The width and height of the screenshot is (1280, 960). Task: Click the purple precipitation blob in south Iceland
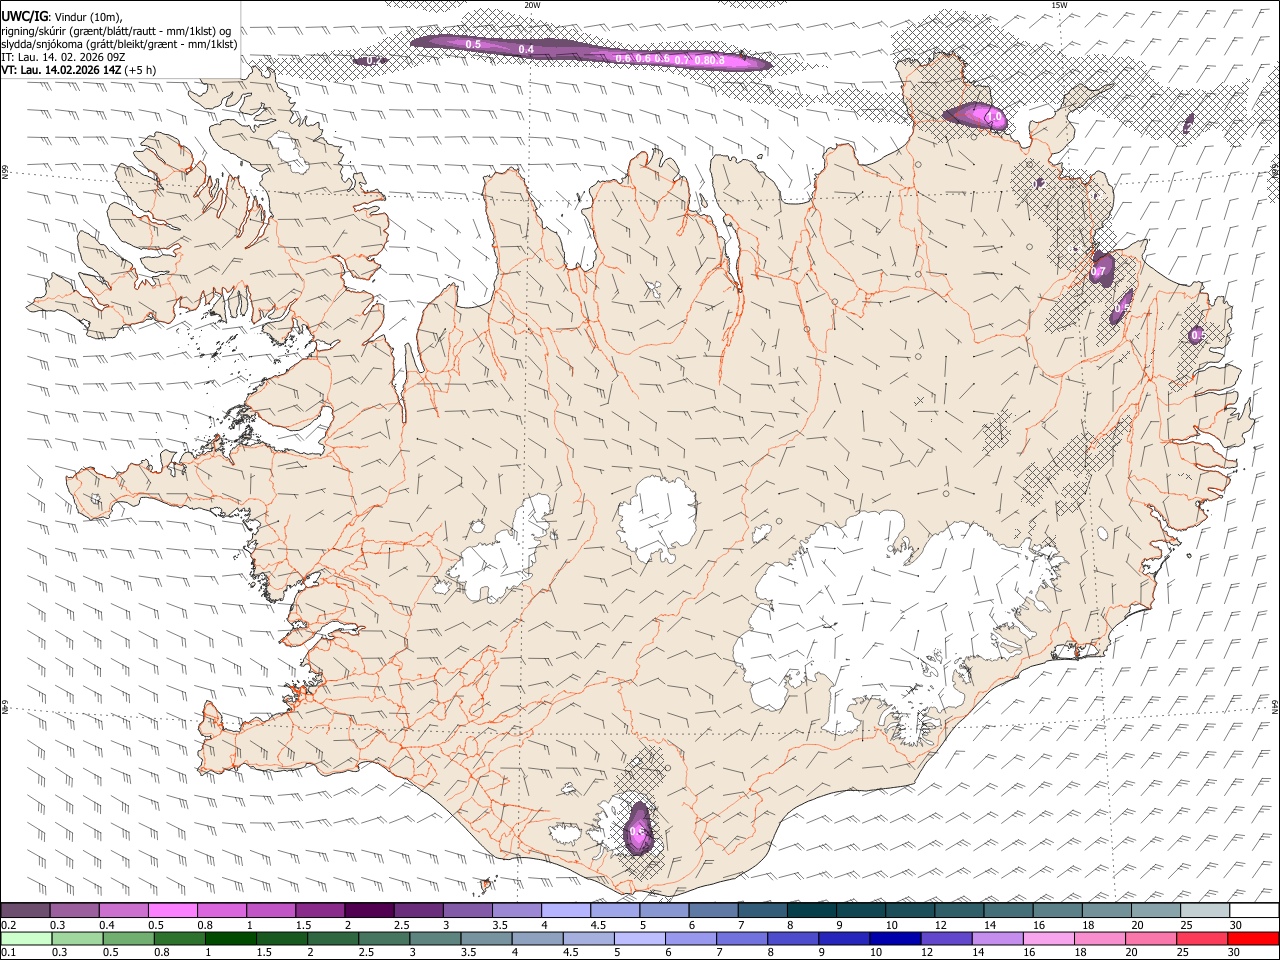pos(637,828)
